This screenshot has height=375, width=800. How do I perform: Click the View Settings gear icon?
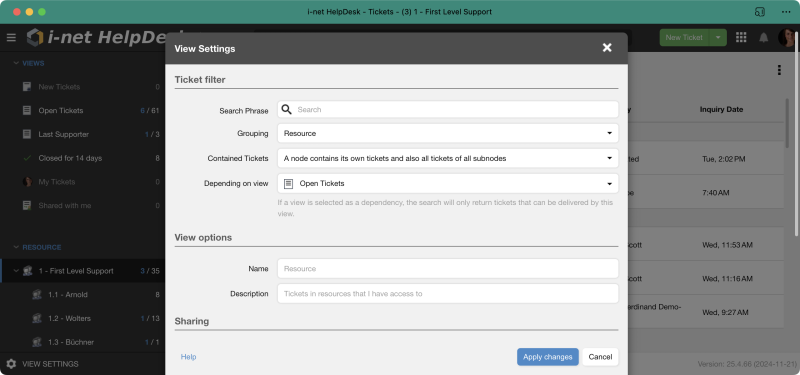(11, 364)
